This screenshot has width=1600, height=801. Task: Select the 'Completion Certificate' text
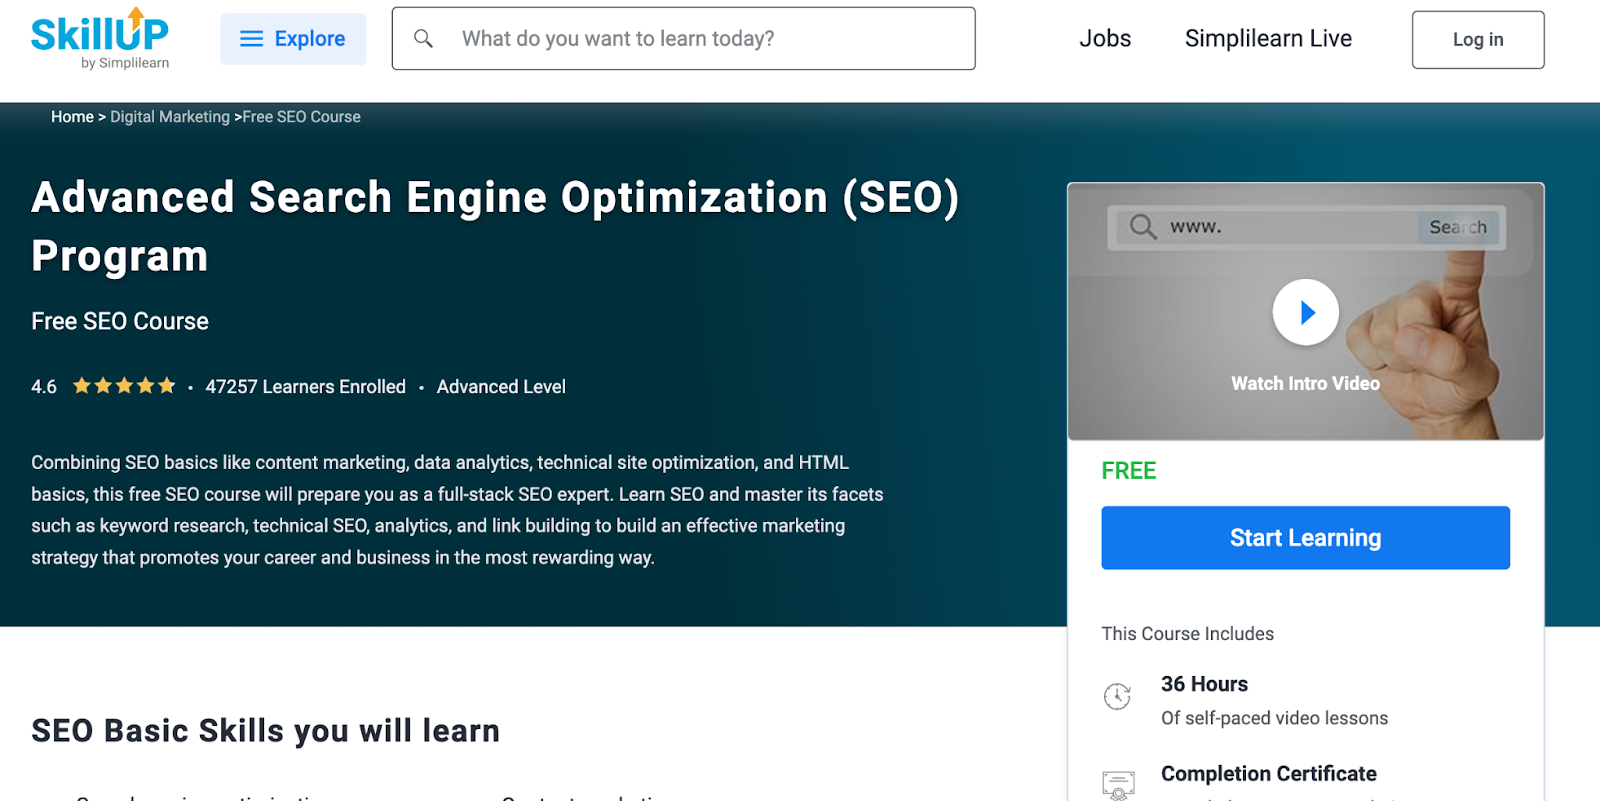pyautogui.click(x=1268, y=774)
